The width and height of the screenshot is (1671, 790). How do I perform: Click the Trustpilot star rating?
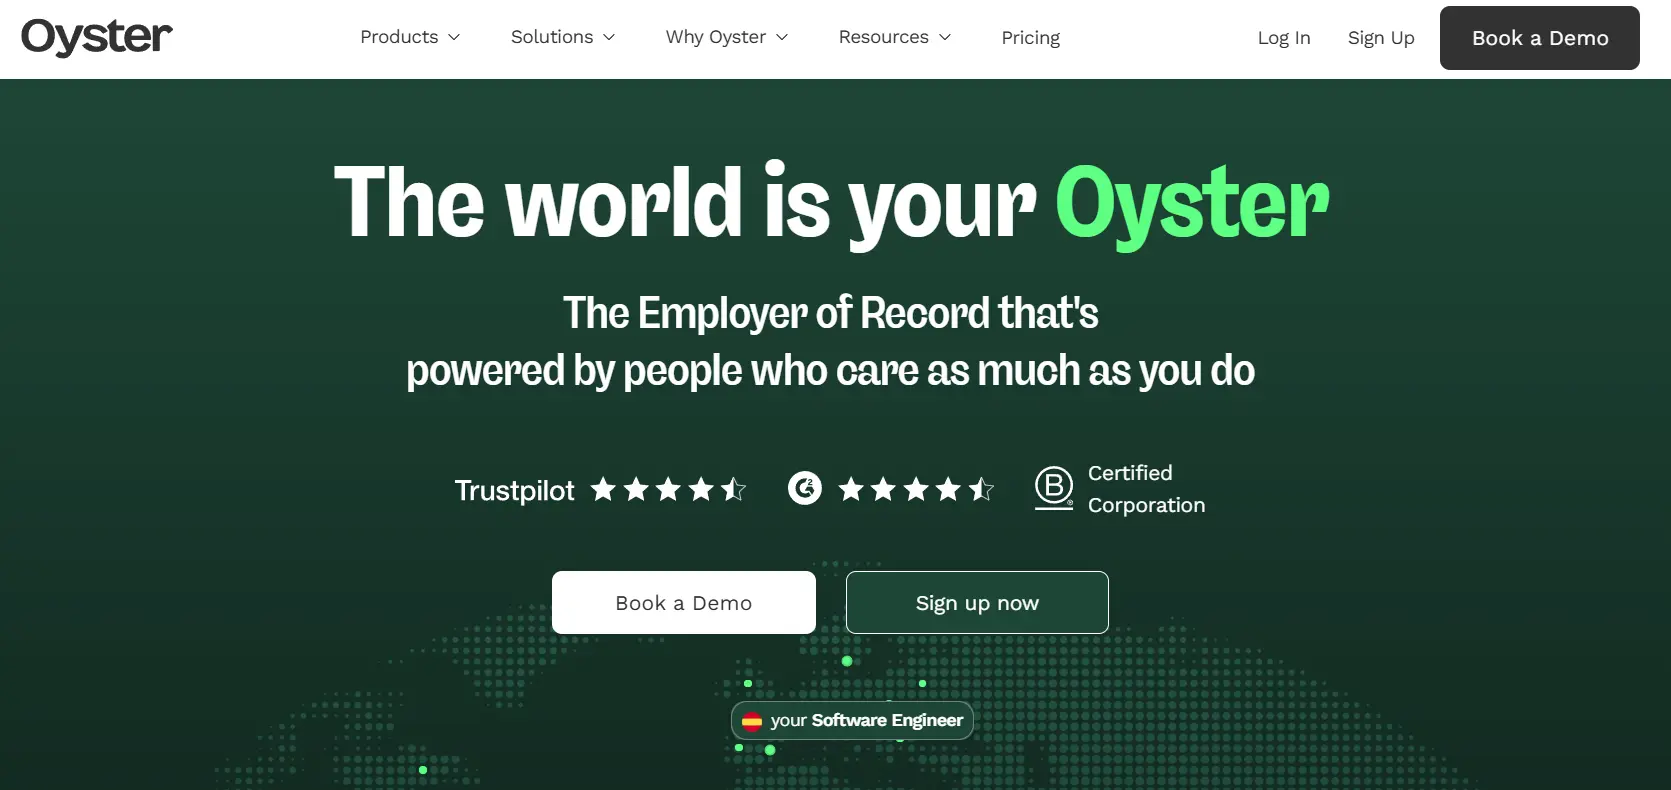pos(668,489)
